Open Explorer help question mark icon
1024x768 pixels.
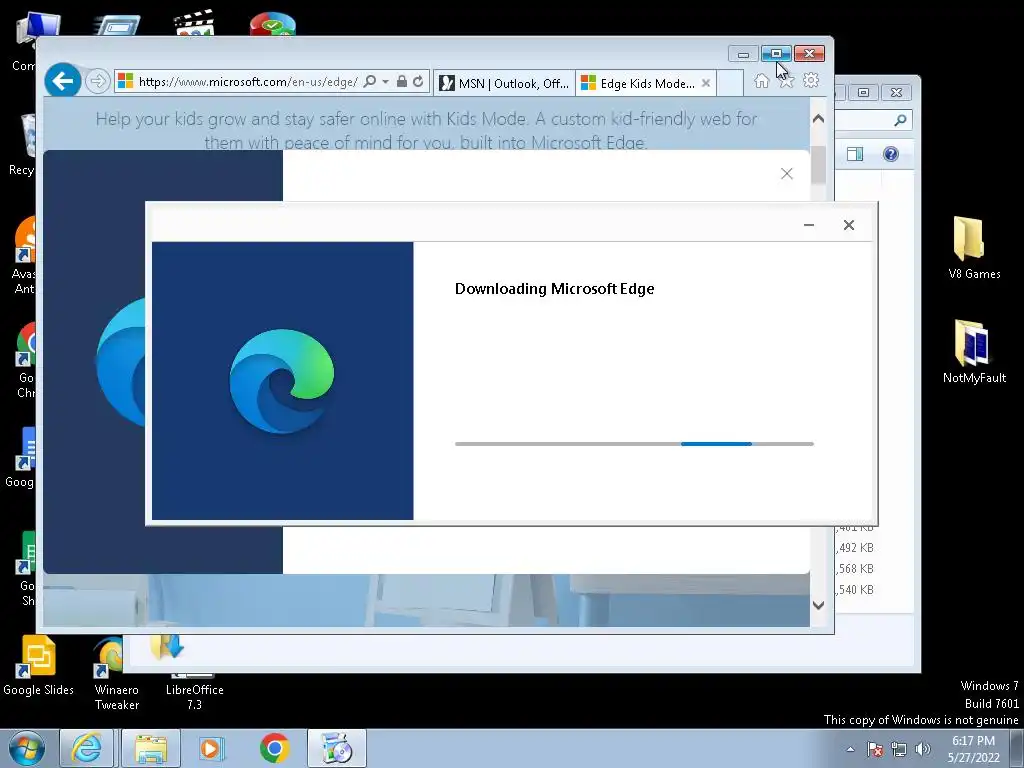click(x=891, y=154)
